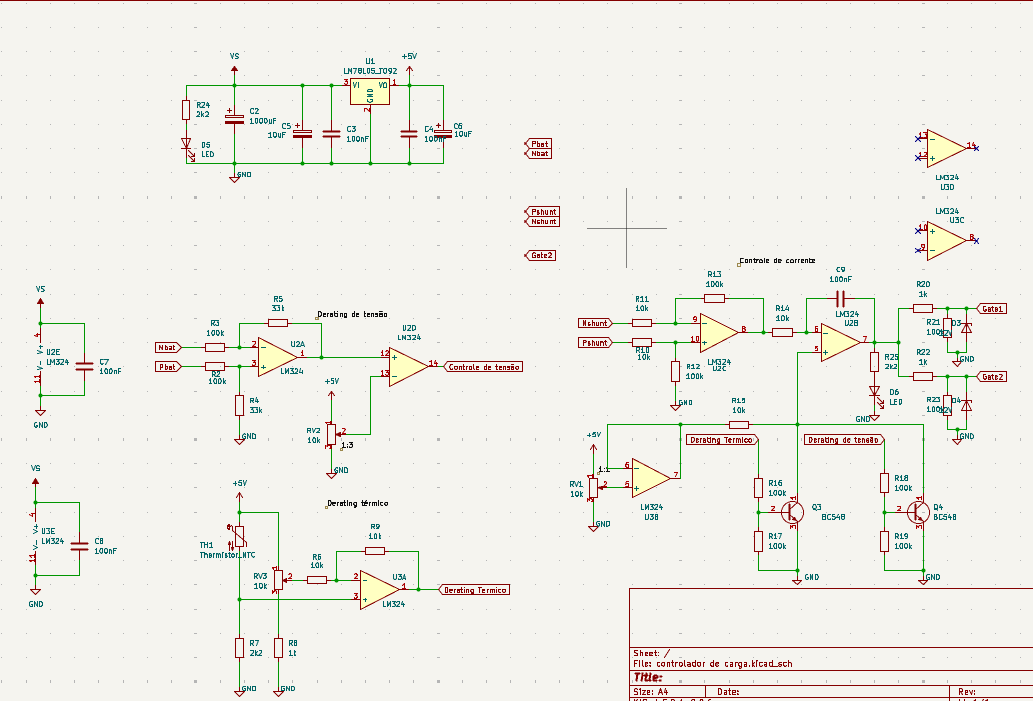The height and width of the screenshot is (701, 1033).
Task: Click the Derating Termico label at U3A output
Action: [474, 590]
